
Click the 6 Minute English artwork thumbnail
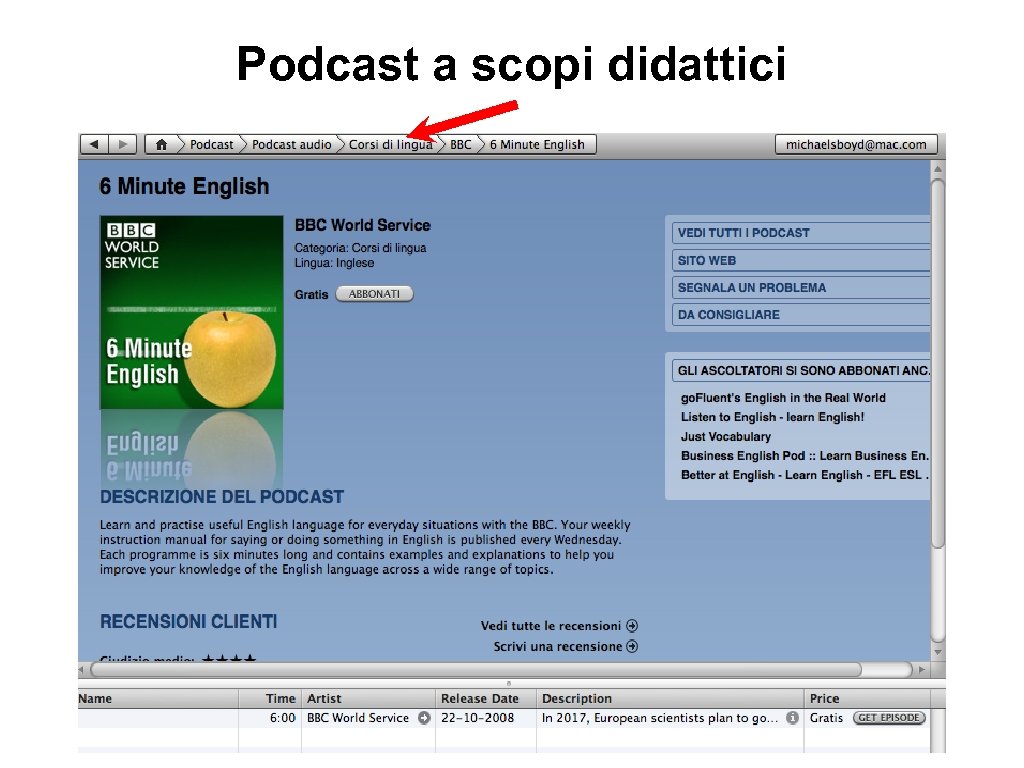(x=191, y=312)
